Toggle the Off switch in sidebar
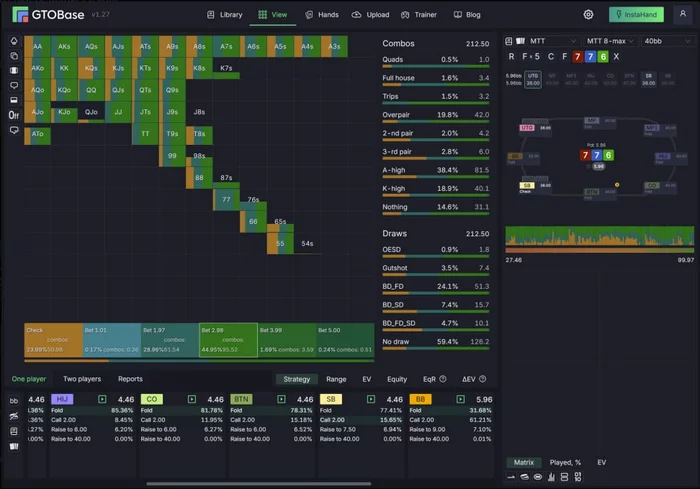This screenshot has width=700, height=489. pyautogui.click(x=14, y=115)
